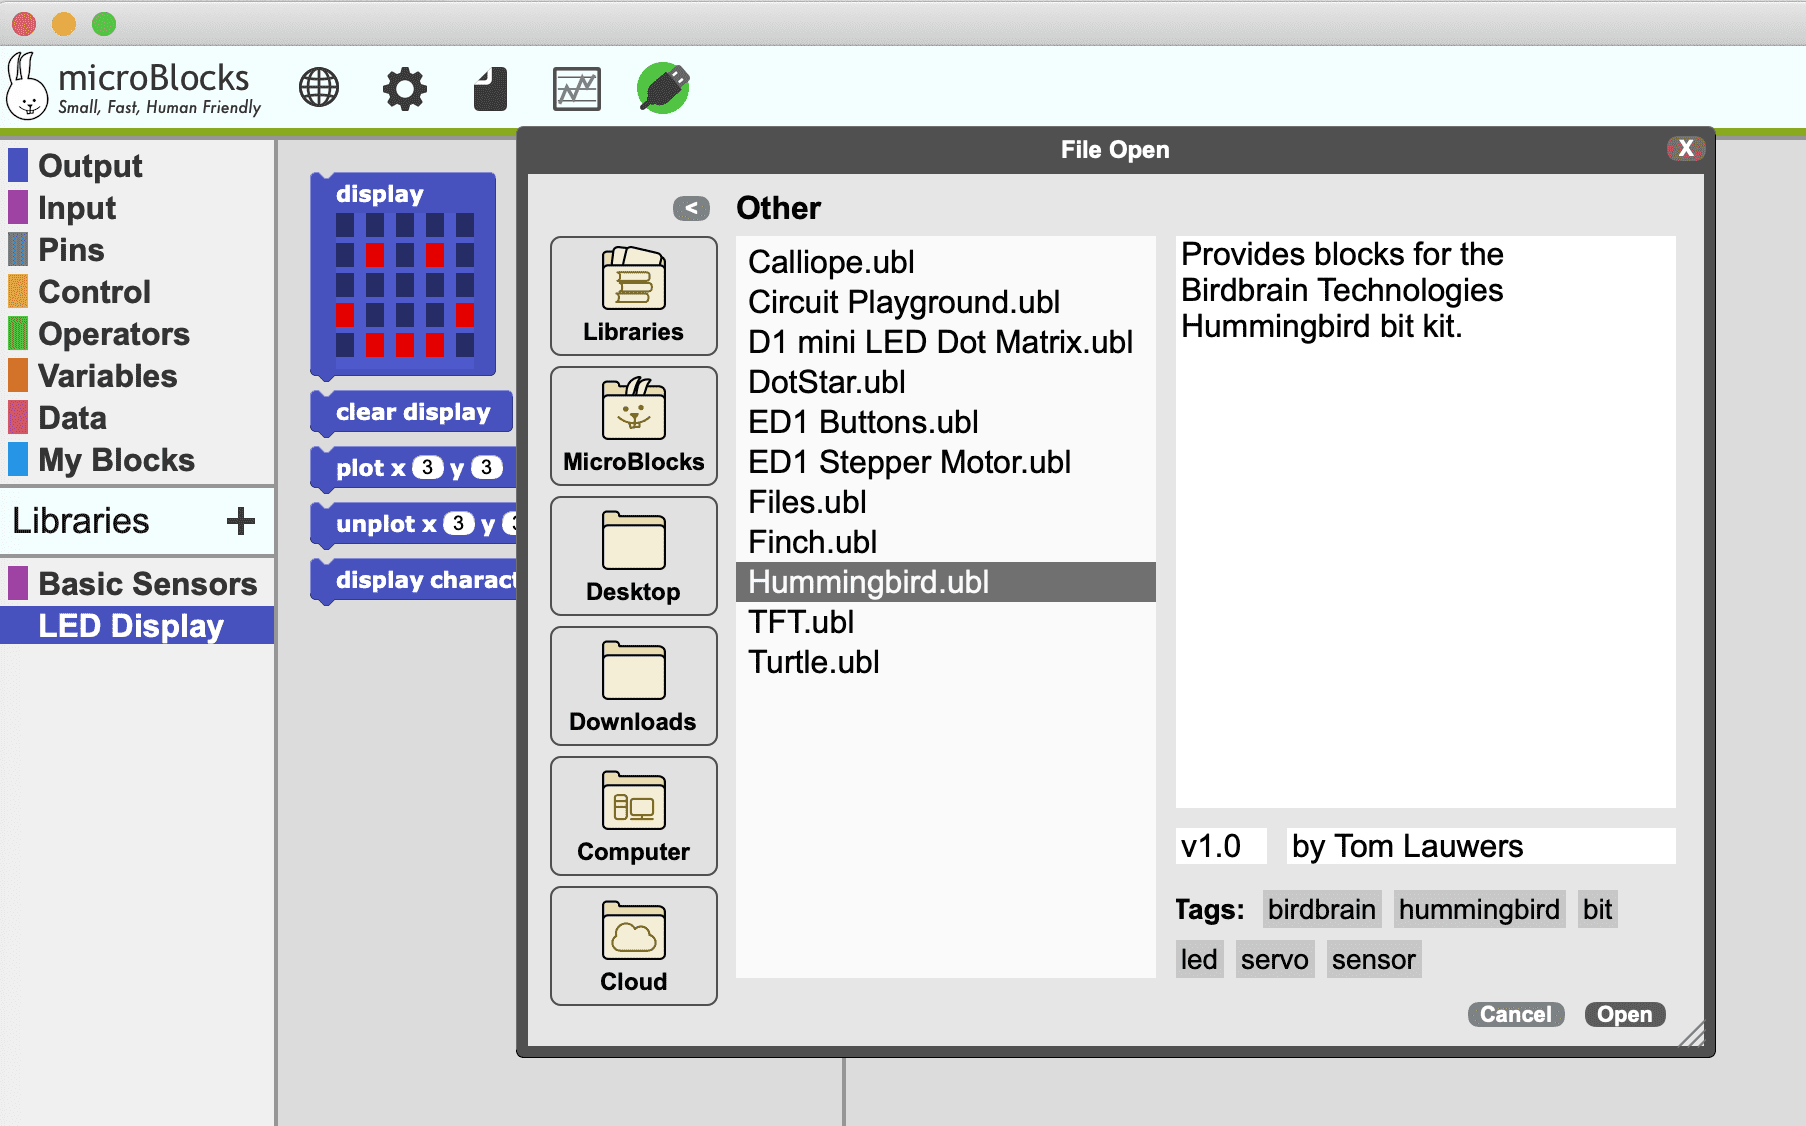Cancel the File Open dialog
The image size is (1806, 1126).
(1515, 1014)
